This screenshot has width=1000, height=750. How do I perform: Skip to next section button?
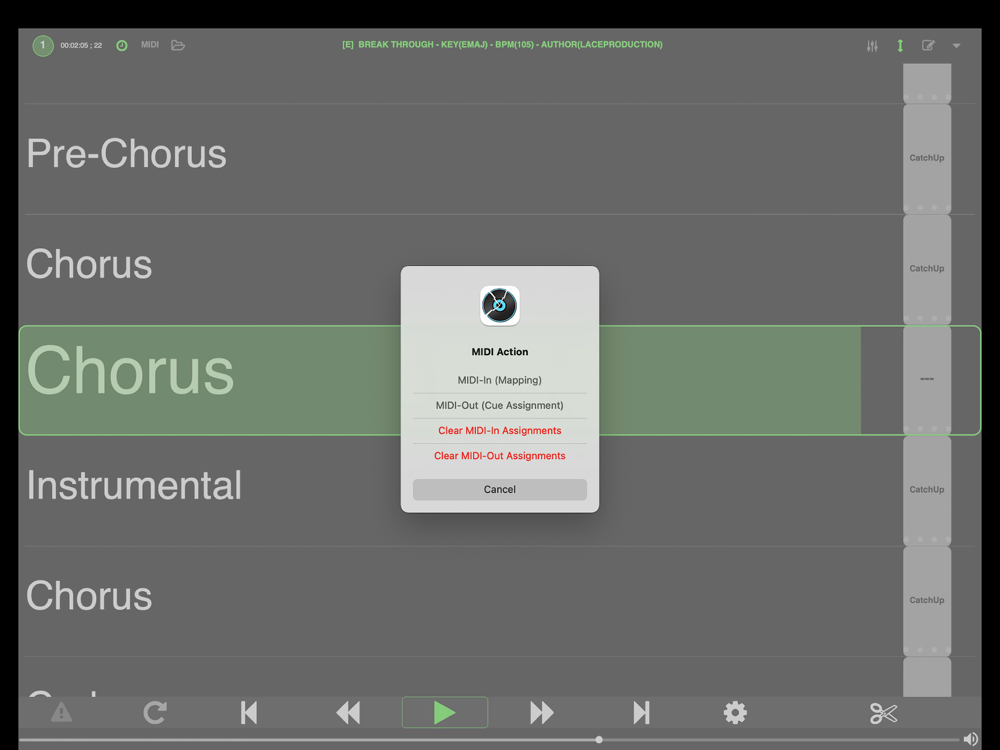point(641,712)
